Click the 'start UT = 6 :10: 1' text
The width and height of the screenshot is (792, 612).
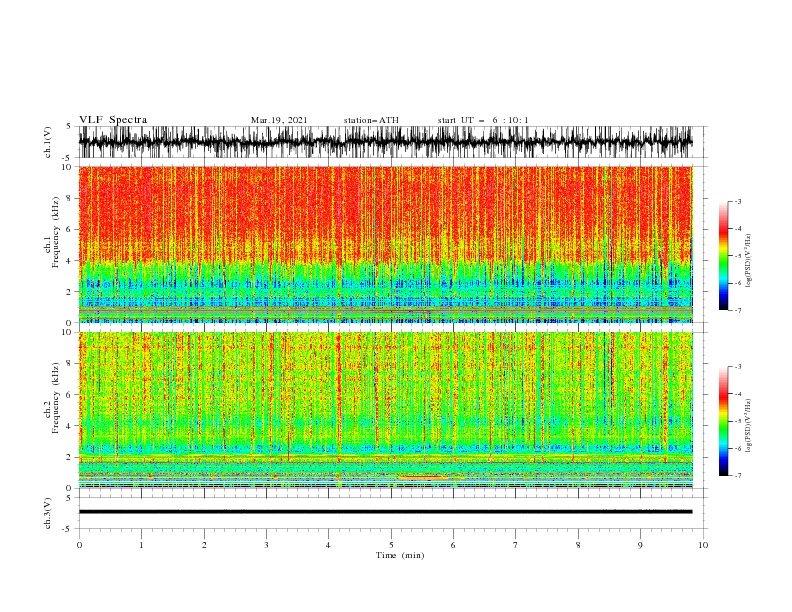click(x=483, y=120)
